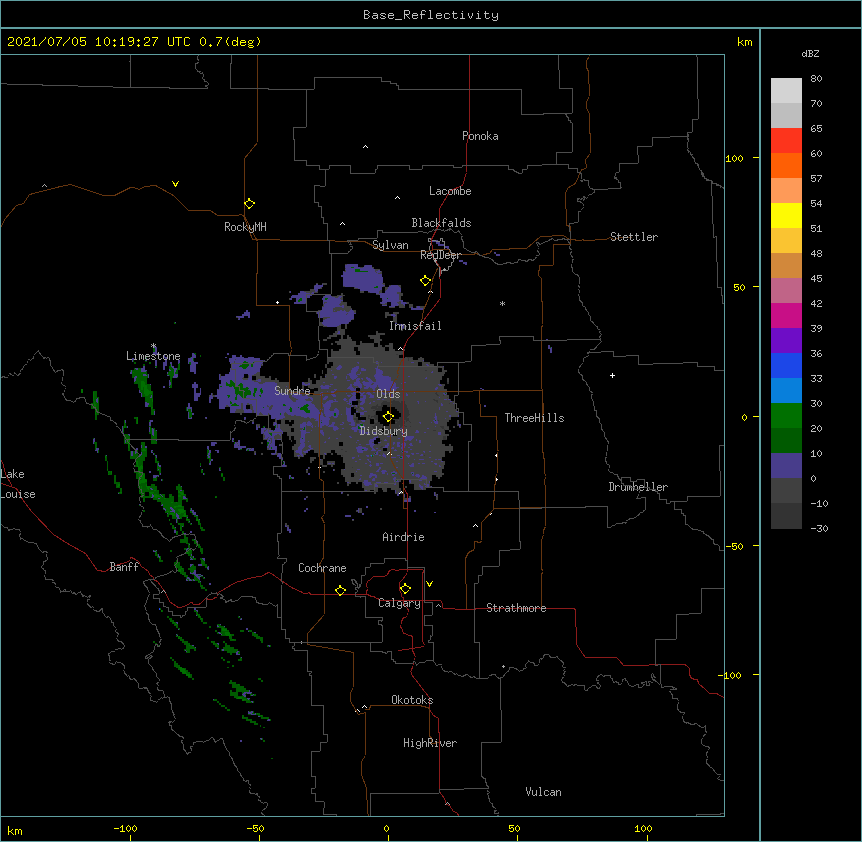
Task: Click the RockyMH label
Action: (x=245, y=227)
